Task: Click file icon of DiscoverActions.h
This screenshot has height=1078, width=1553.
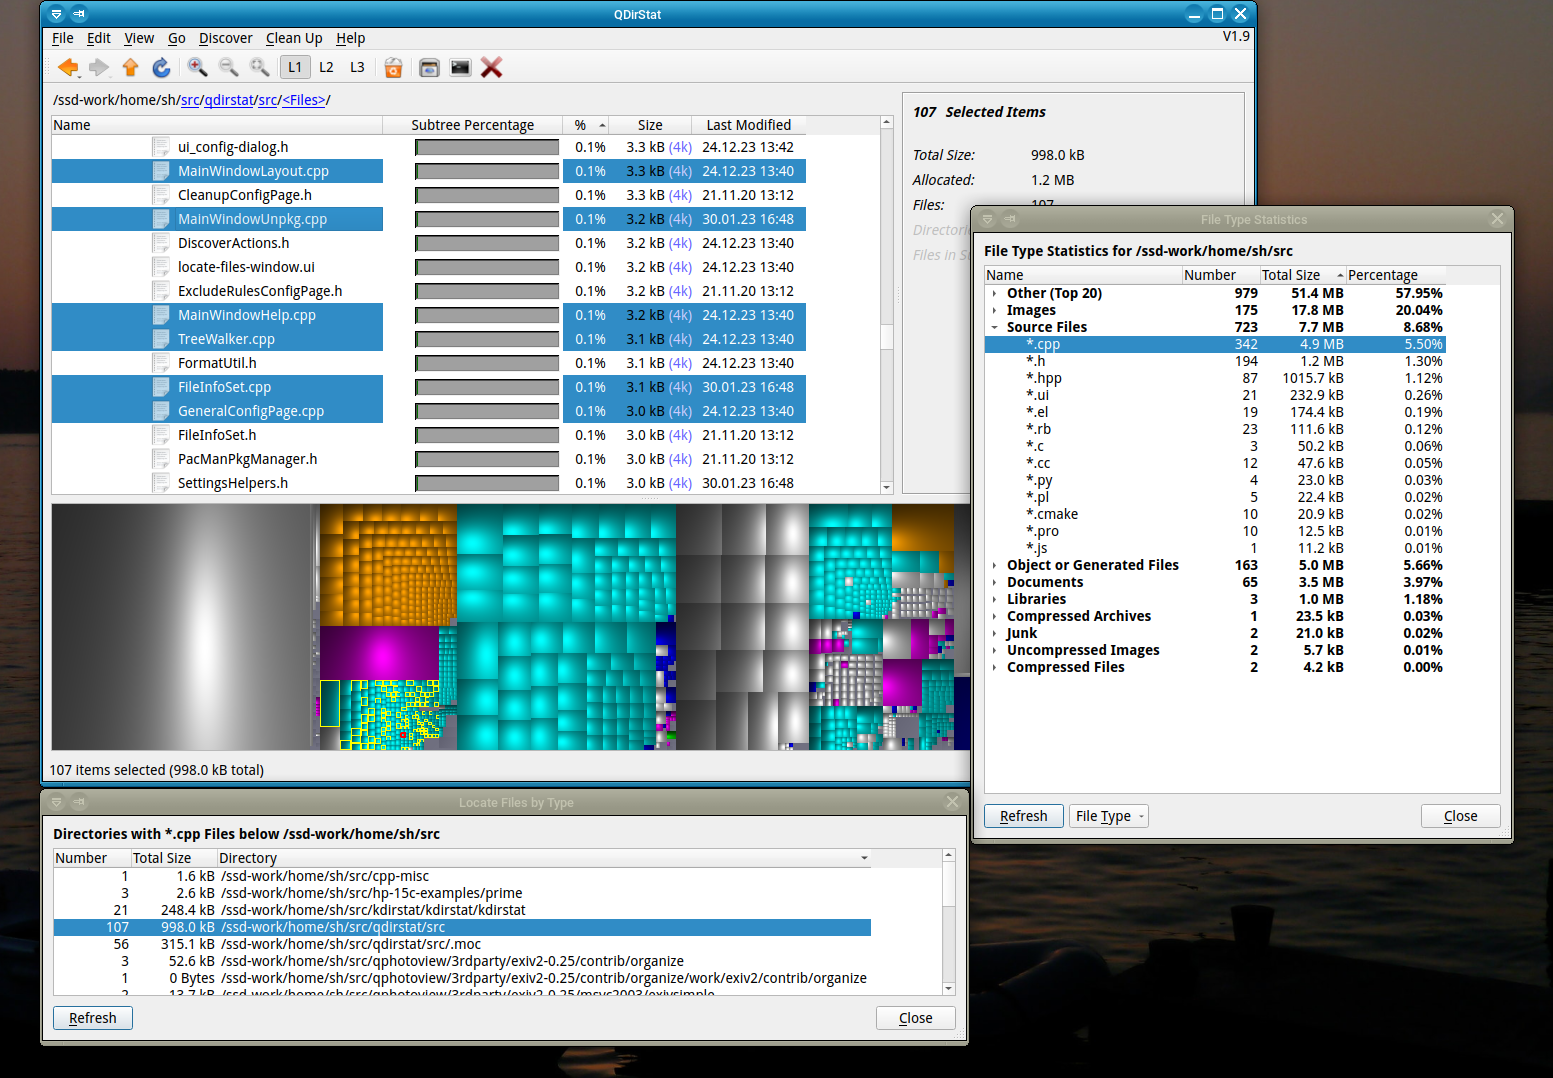Action: click(x=160, y=243)
